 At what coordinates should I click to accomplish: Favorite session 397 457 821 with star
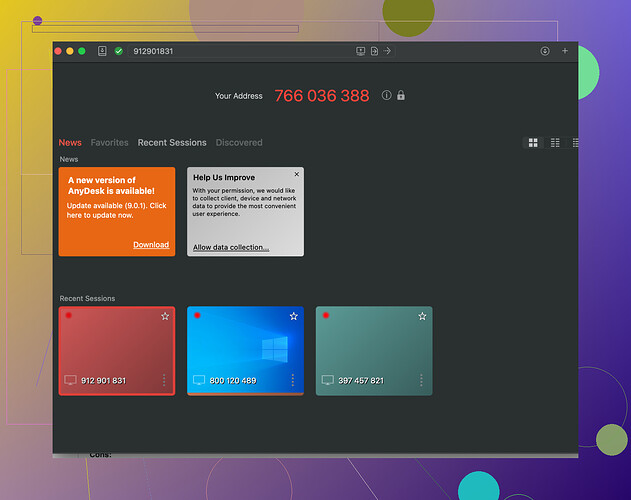point(422,316)
